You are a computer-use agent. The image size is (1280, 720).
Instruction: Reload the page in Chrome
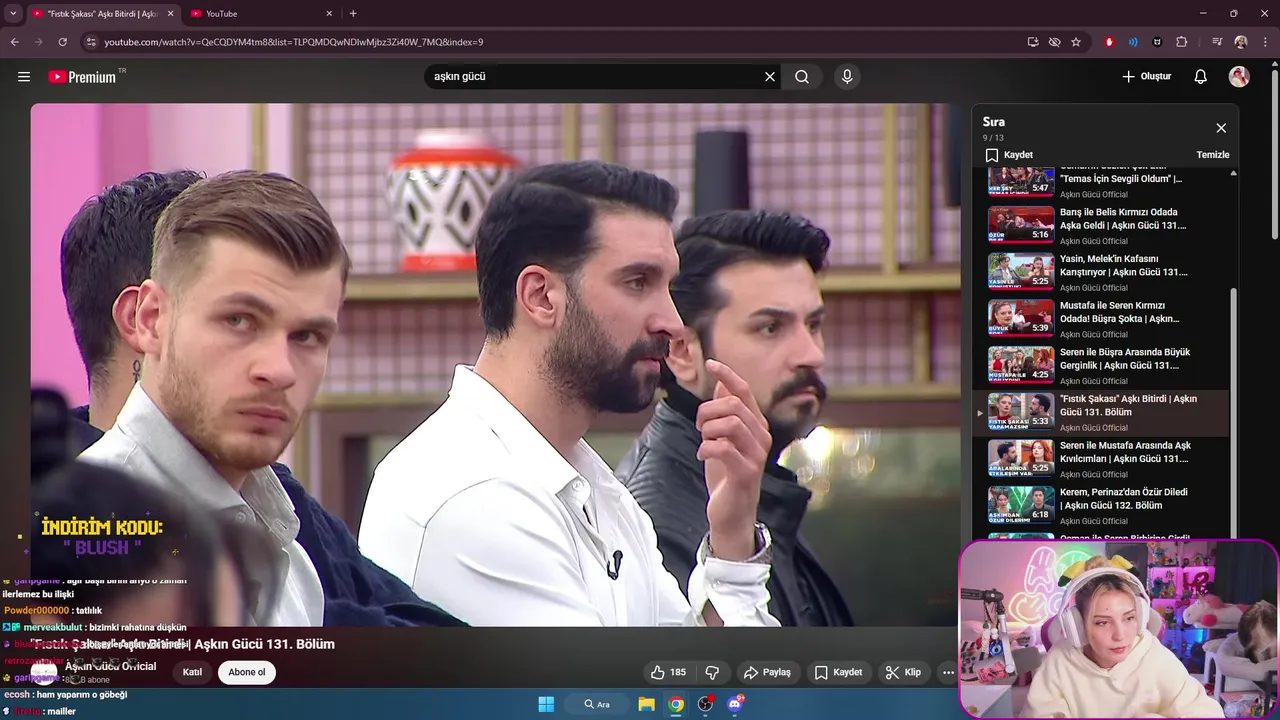click(62, 42)
